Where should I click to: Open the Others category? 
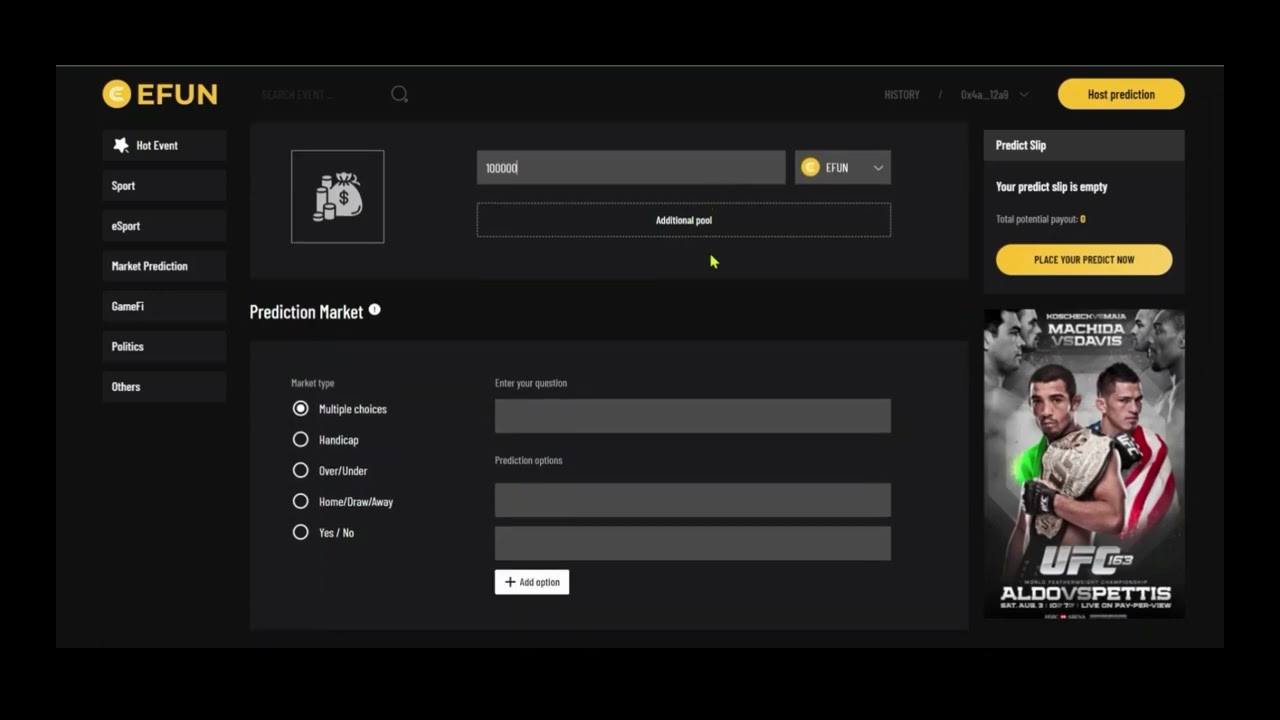[x=164, y=386]
